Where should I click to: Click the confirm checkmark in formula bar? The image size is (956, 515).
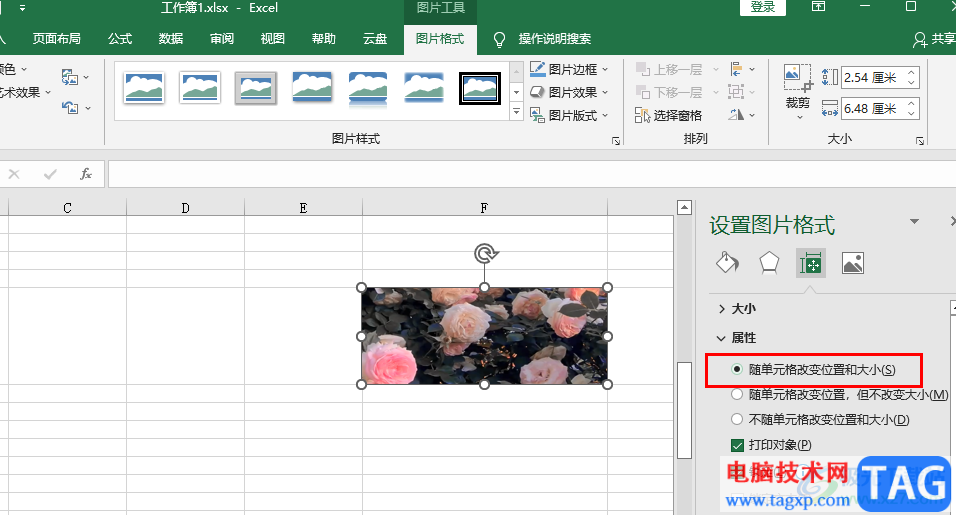point(50,174)
